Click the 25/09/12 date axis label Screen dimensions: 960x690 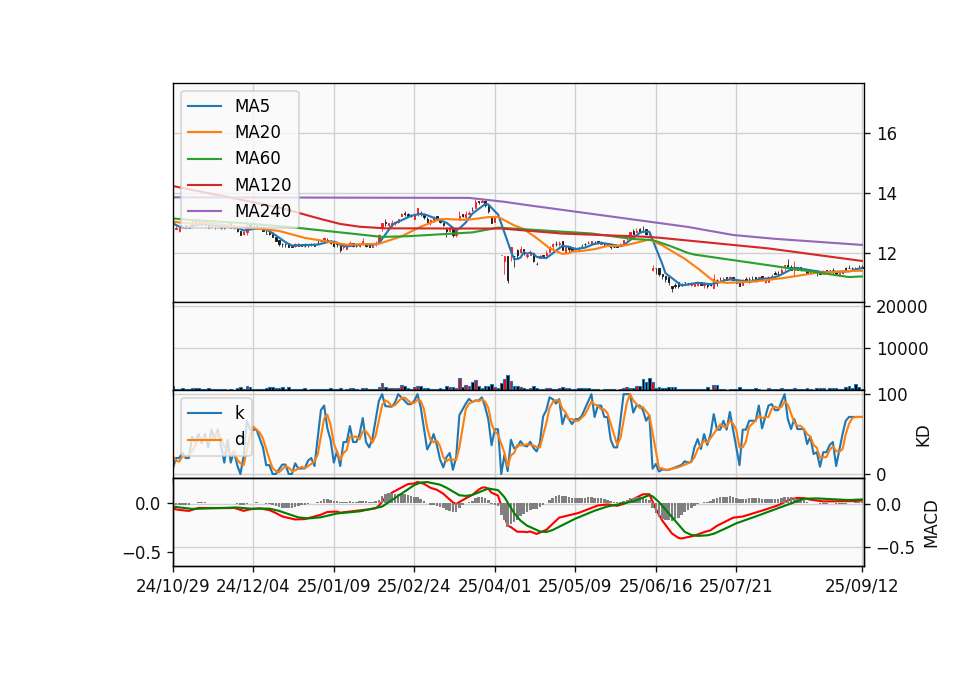pos(862,586)
